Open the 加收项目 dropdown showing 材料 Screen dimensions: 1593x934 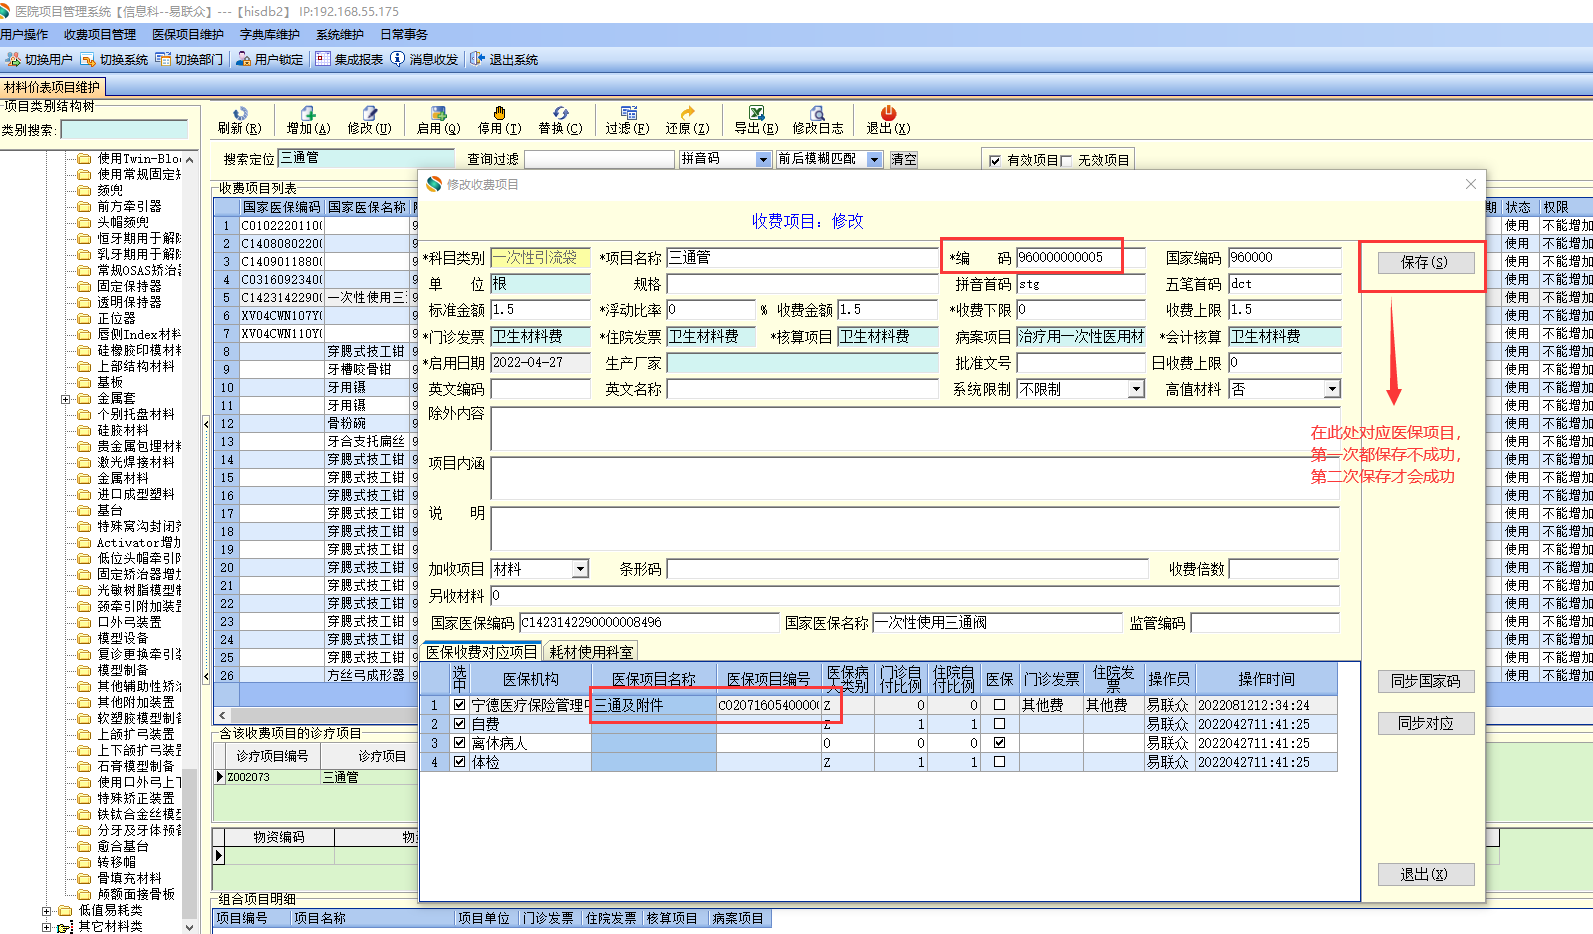tap(580, 569)
